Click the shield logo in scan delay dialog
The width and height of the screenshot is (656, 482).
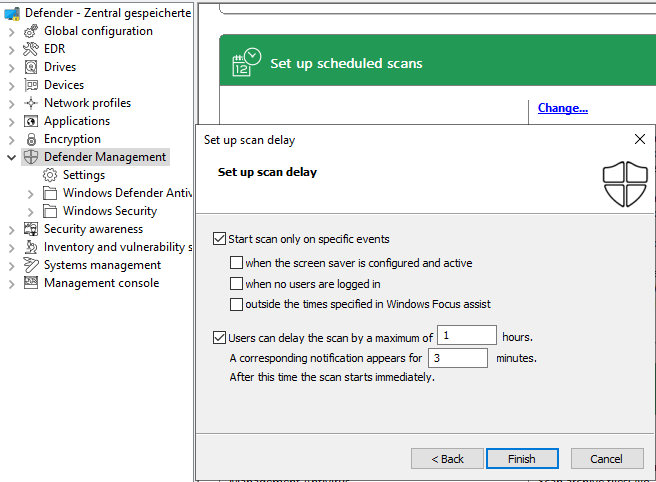pos(625,184)
